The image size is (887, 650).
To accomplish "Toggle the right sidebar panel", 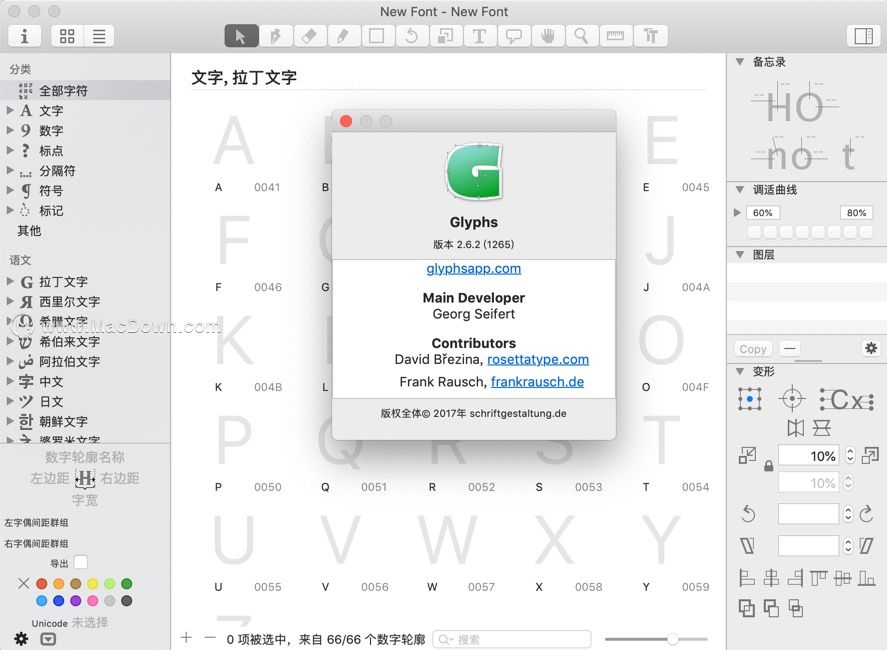I will click(863, 36).
